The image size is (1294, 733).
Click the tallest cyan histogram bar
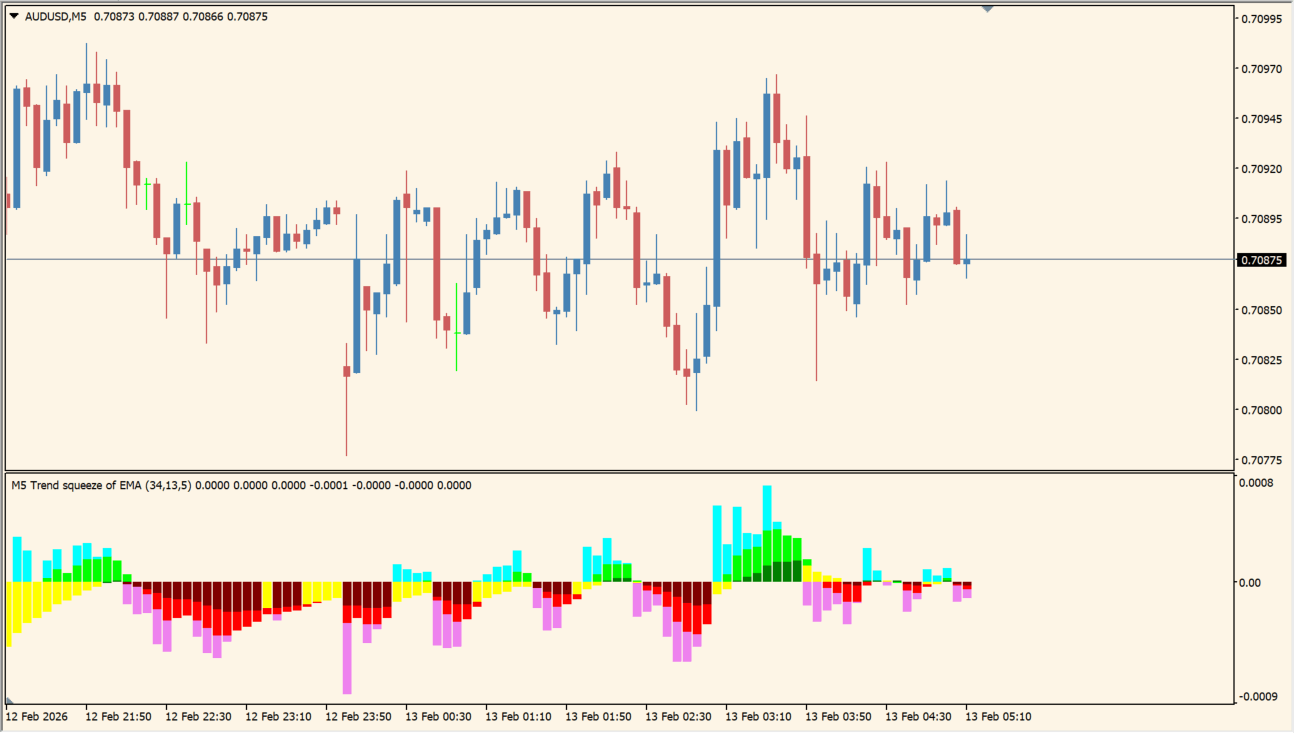(x=767, y=505)
